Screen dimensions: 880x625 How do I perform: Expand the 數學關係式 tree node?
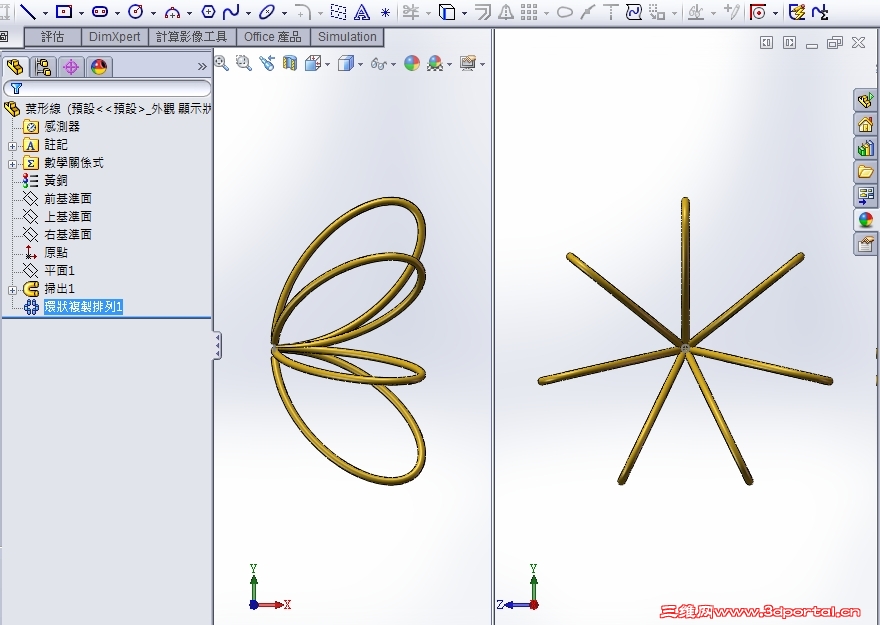pos(12,164)
